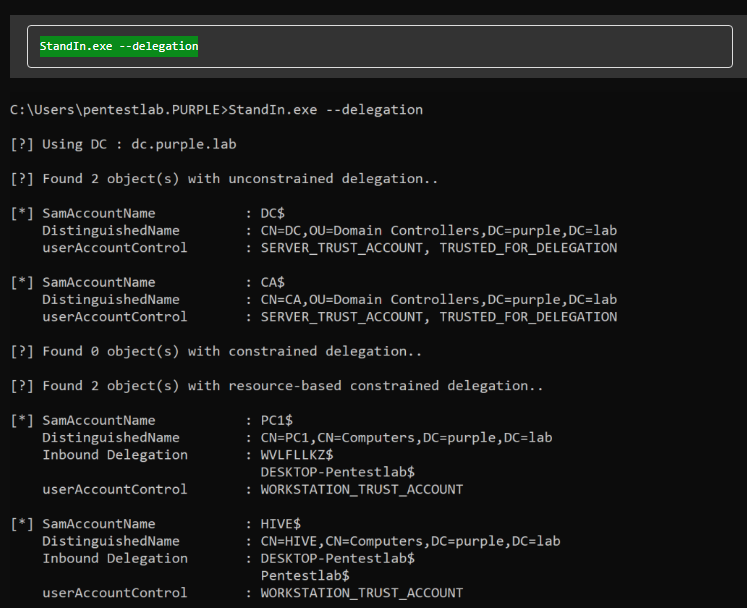Click inside the code block box
This screenshot has height=608, width=747.
tap(380, 46)
